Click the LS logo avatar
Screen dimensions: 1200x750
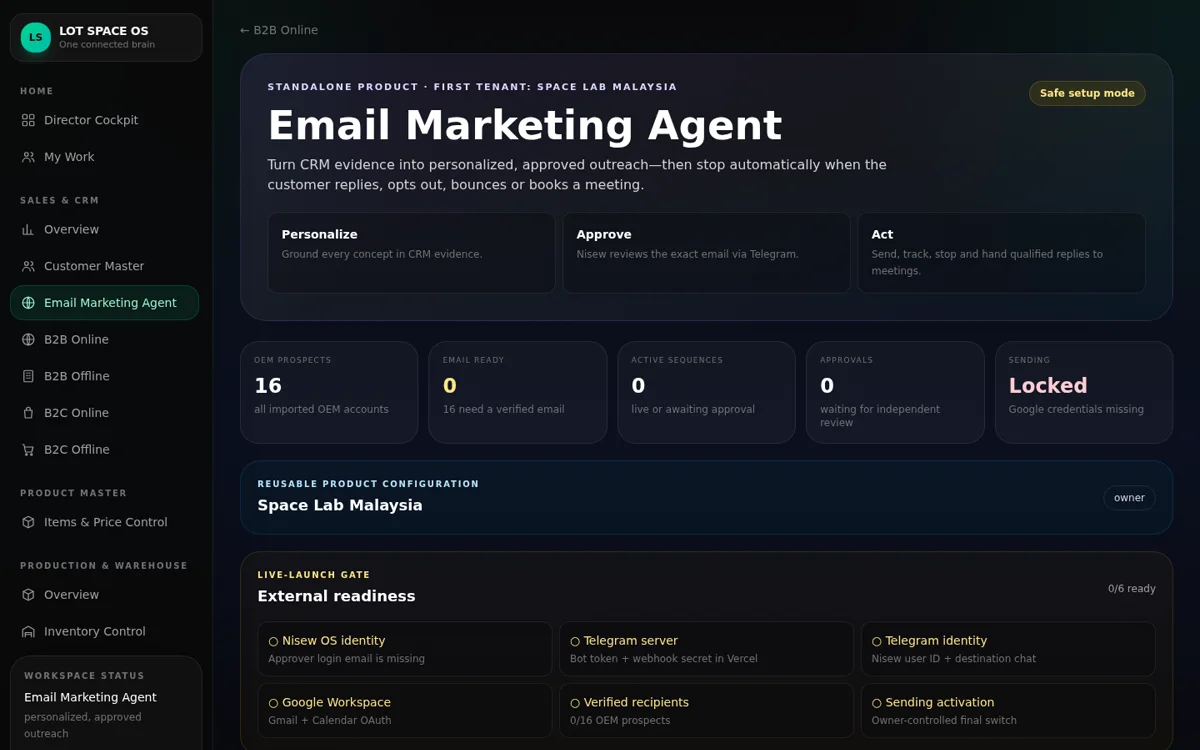click(x=36, y=37)
